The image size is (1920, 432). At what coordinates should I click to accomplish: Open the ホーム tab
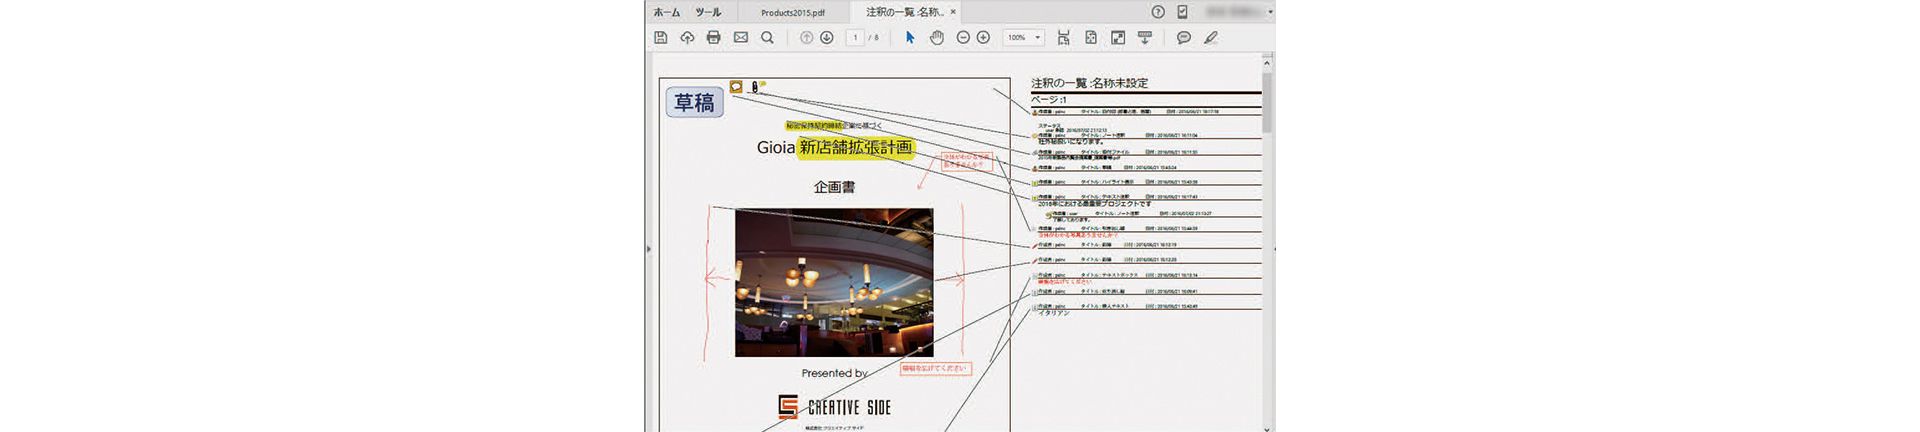[x=667, y=12]
